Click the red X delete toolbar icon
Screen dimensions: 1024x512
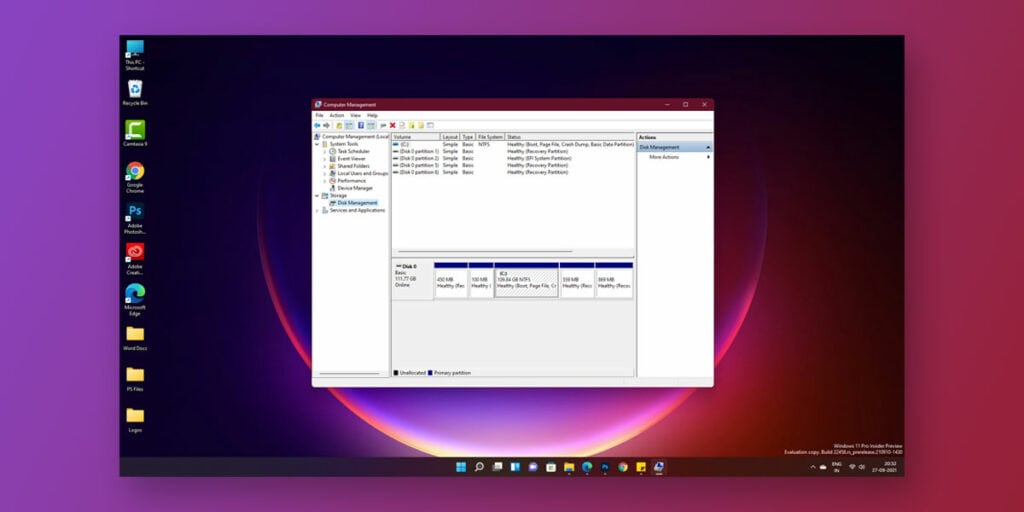[392, 125]
